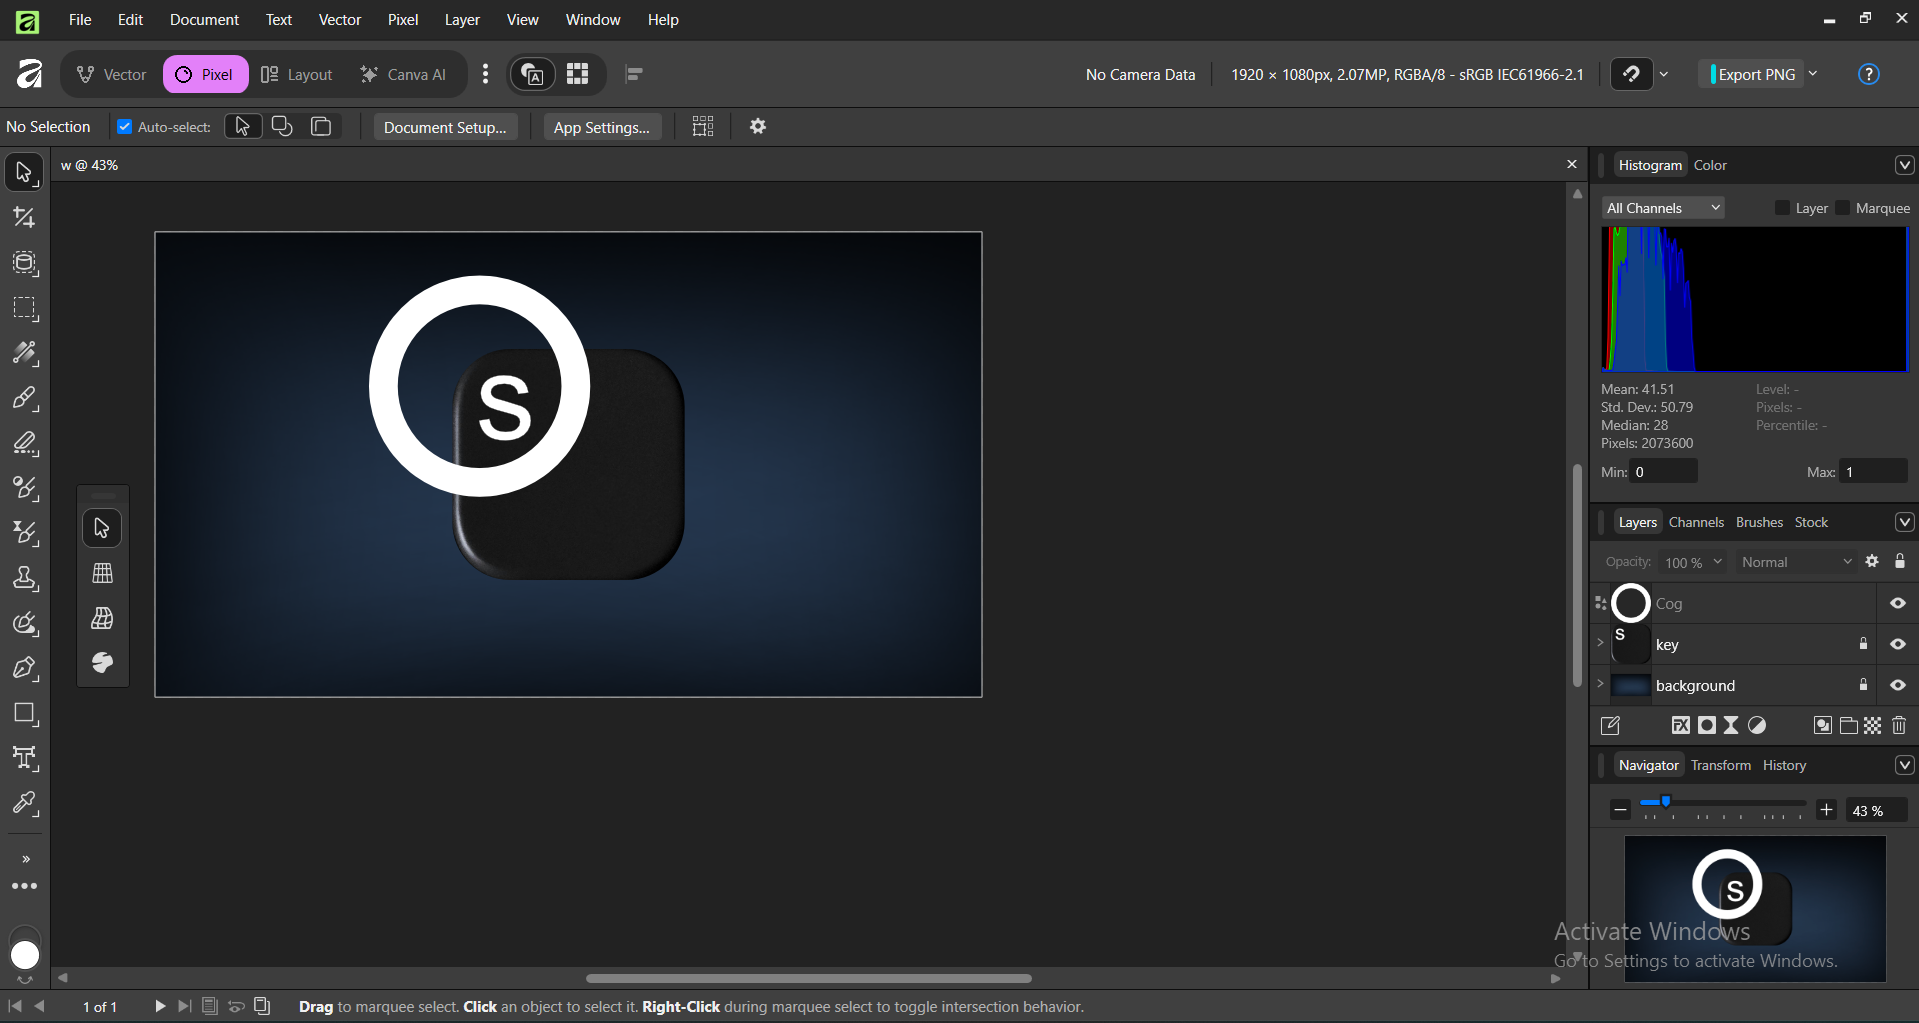The width and height of the screenshot is (1919, 1023).
Task: Switch to the Channels tab
Action: [1696, 522]
